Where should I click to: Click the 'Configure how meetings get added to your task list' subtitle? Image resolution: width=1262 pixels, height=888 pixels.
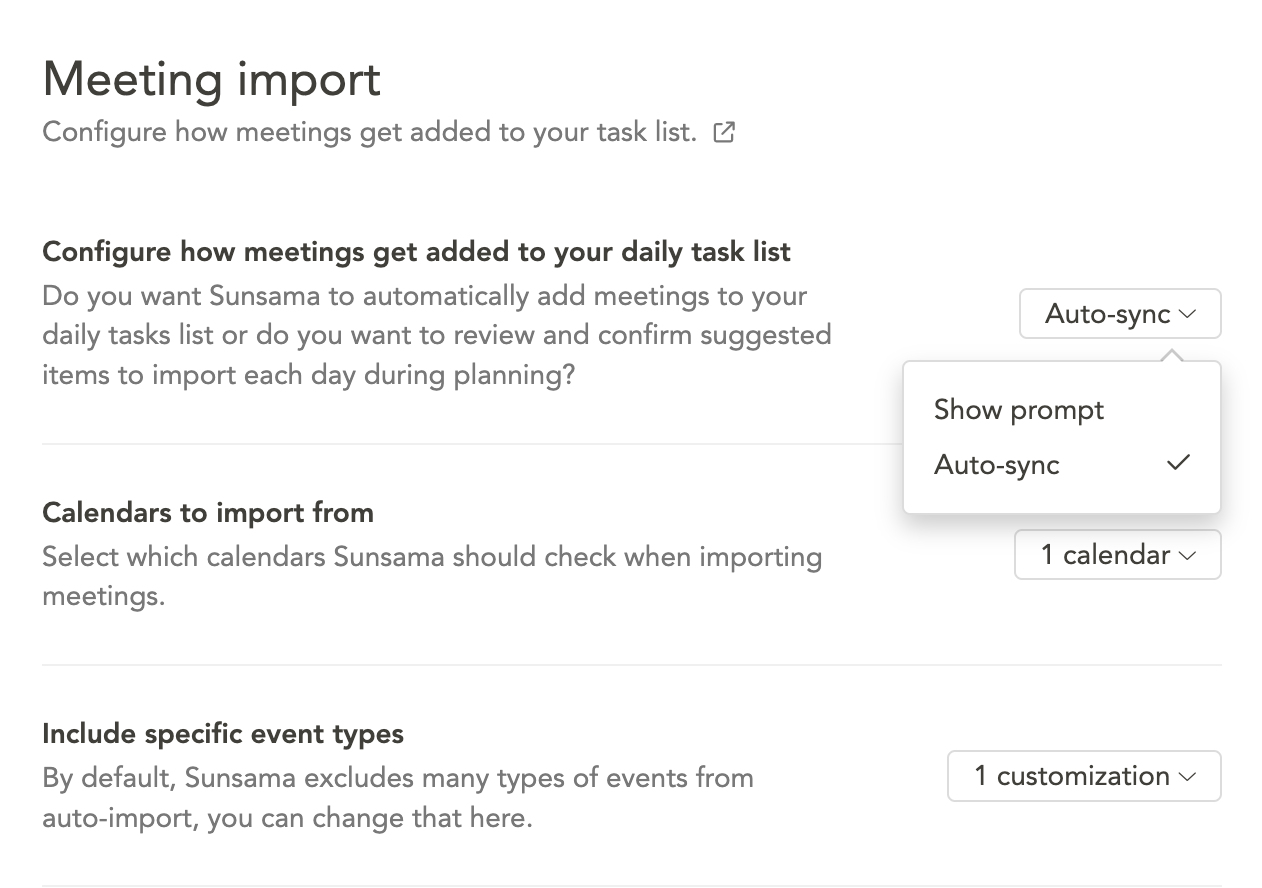coord(369,132)
